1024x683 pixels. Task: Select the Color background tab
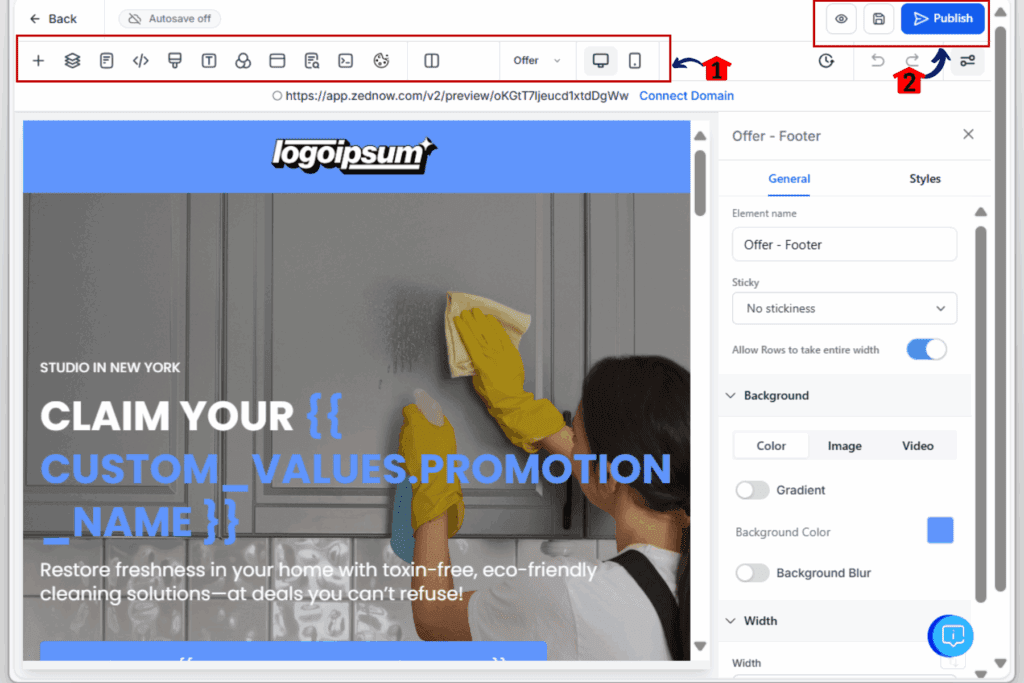[x=771, y=446]
